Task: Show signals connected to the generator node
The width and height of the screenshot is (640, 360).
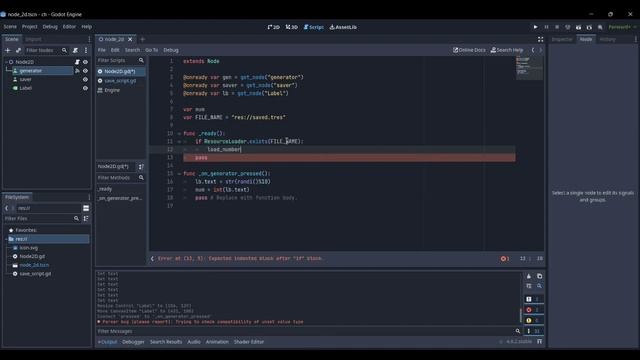Action: click(x=77, y=71)
